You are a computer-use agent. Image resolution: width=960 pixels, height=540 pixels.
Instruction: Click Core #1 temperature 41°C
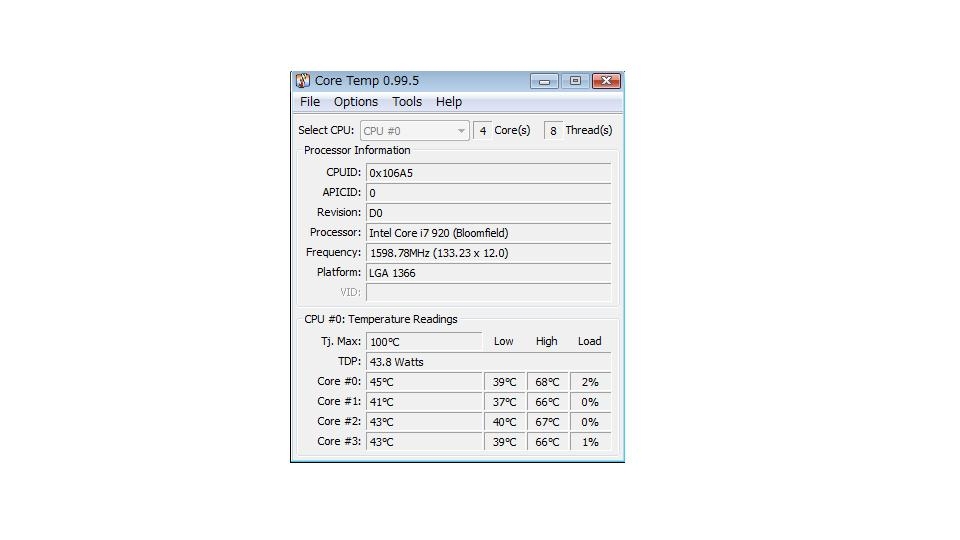(424, 402)
